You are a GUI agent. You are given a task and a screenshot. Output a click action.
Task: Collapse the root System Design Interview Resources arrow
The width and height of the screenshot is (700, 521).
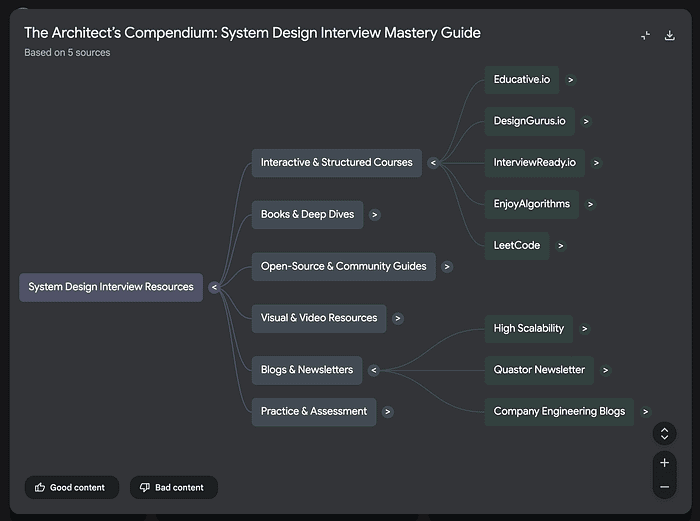click(214, 288)
